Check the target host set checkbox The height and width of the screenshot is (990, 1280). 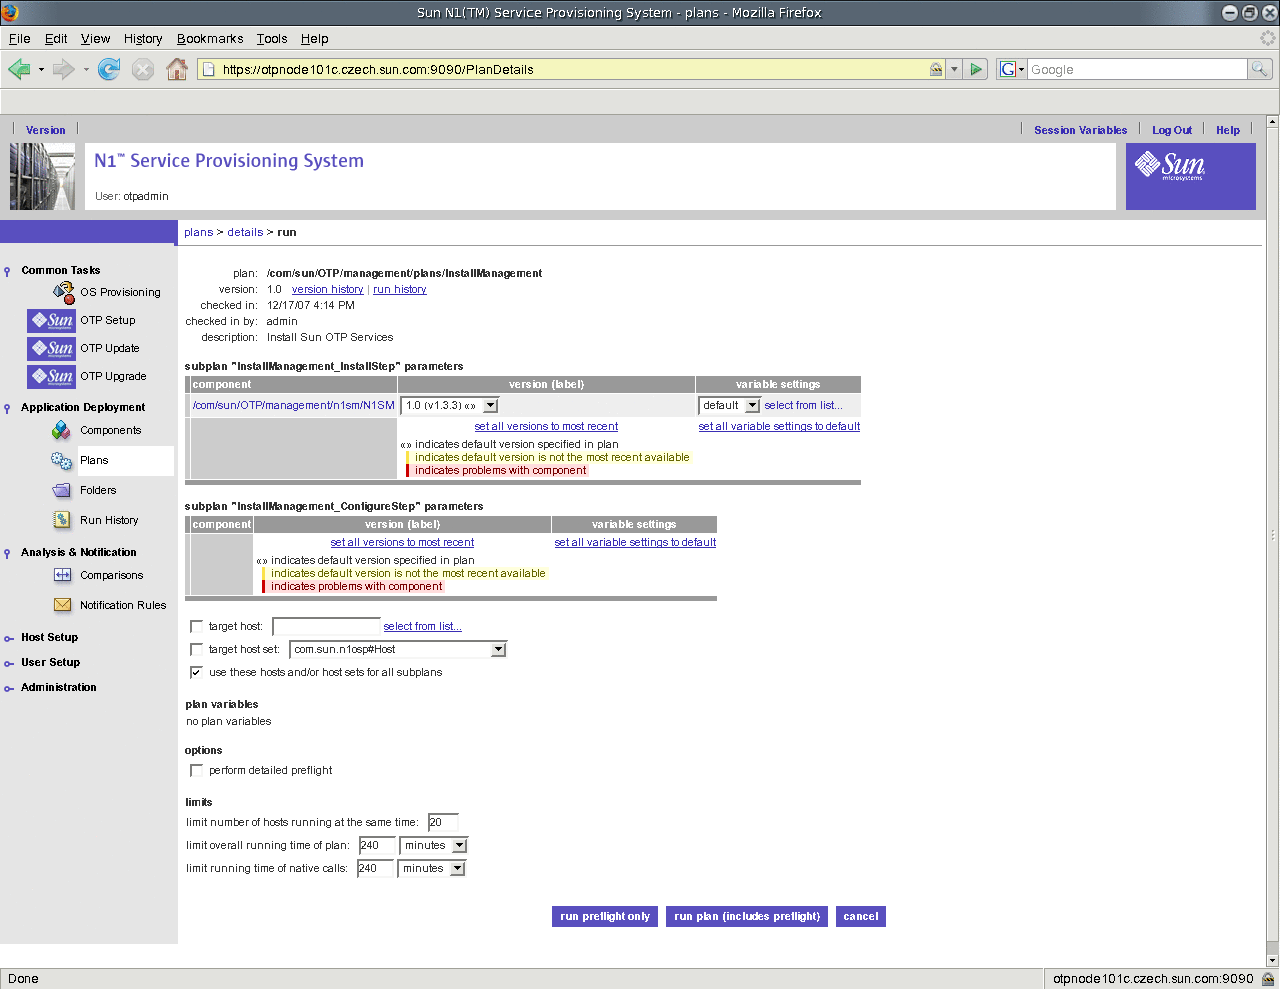[196, 649]
